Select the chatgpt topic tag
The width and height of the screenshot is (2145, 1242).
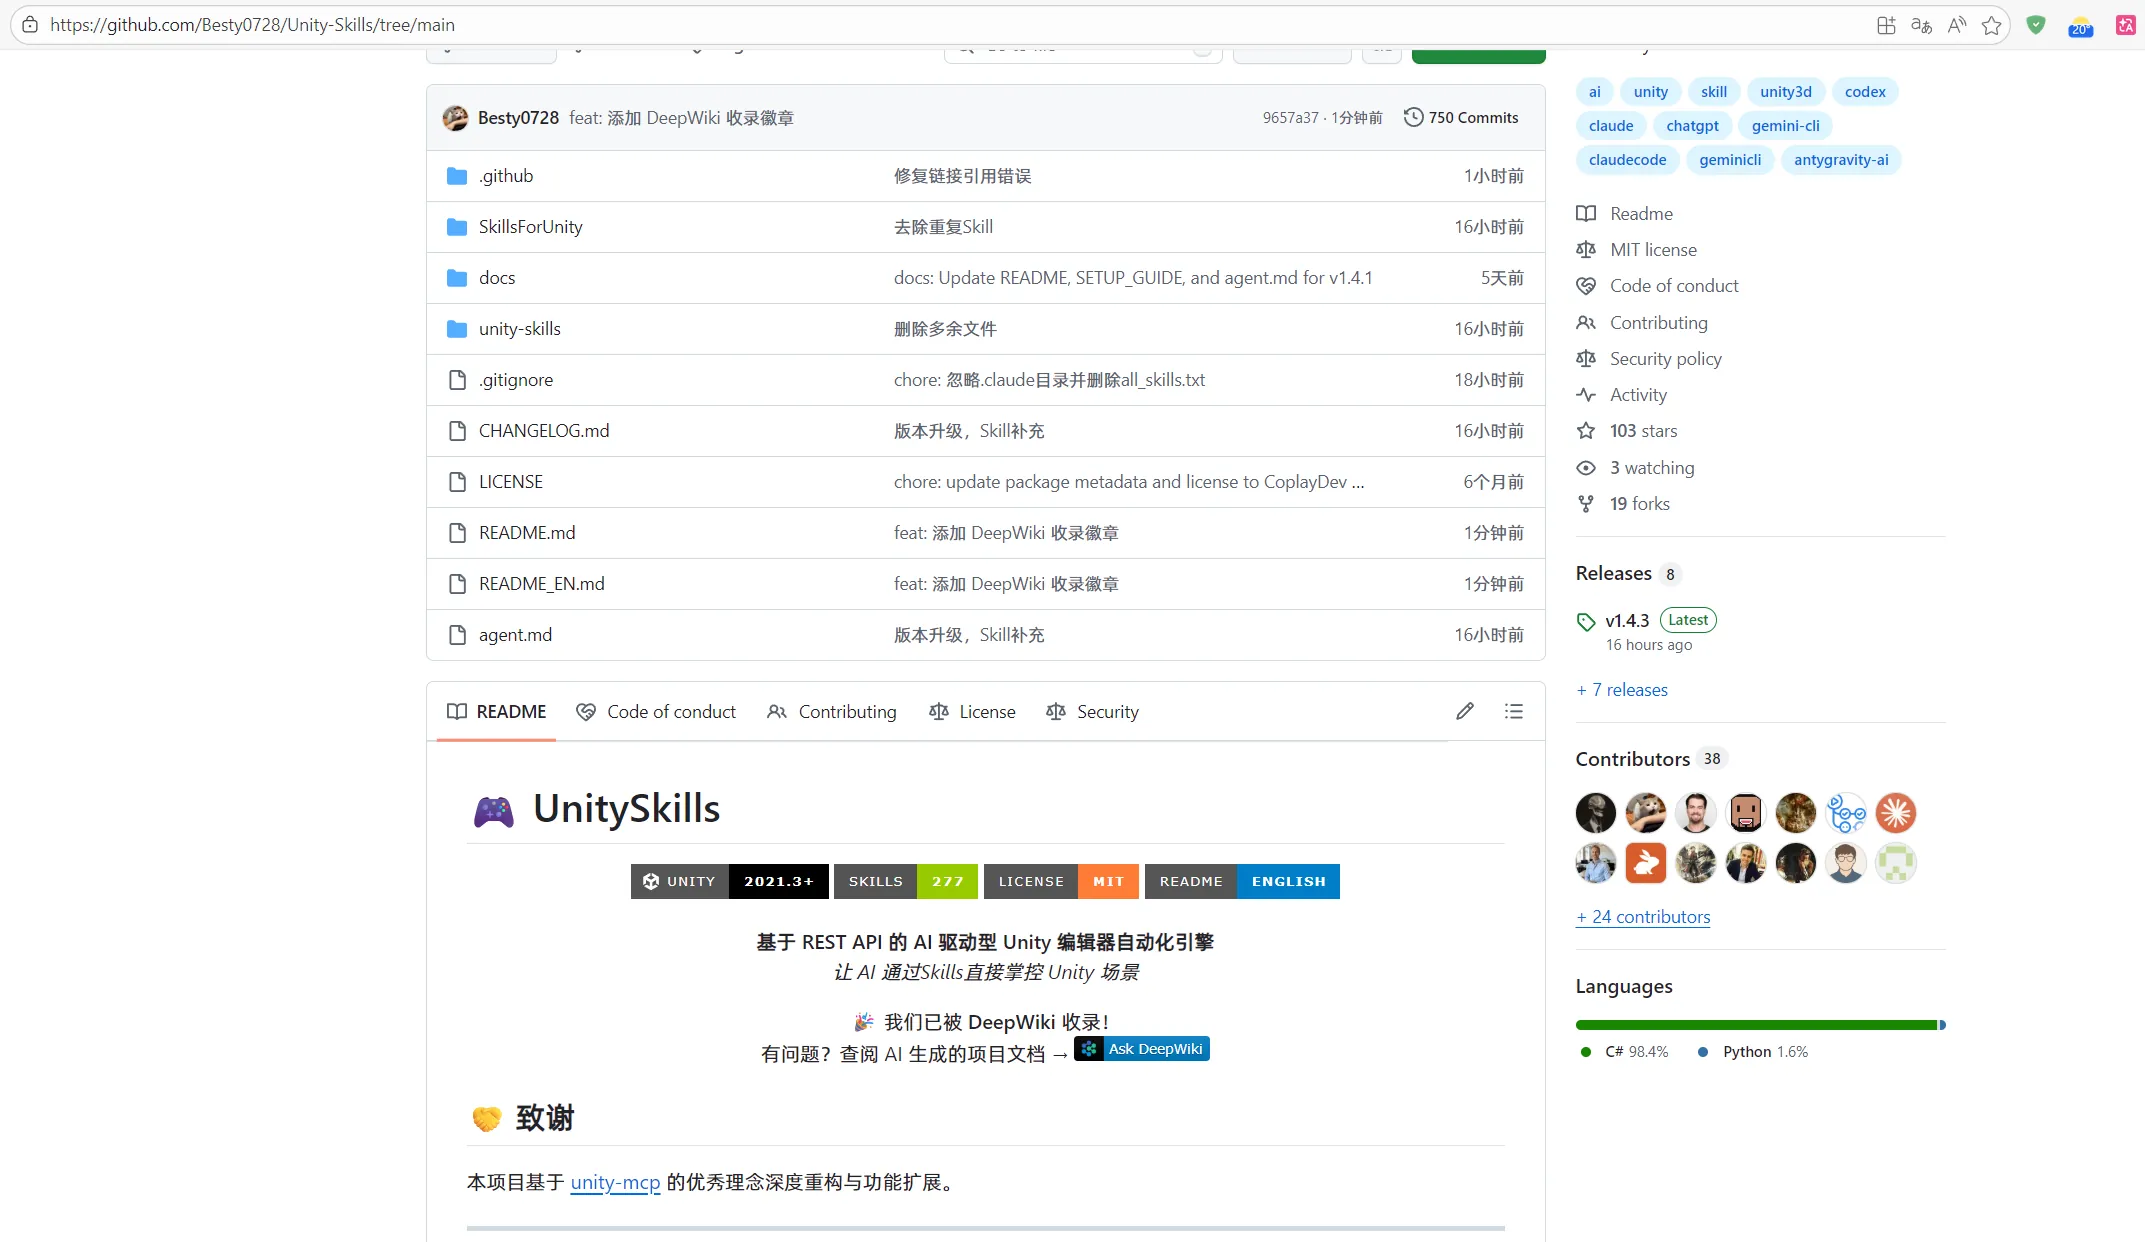(x=1692, y=125)
